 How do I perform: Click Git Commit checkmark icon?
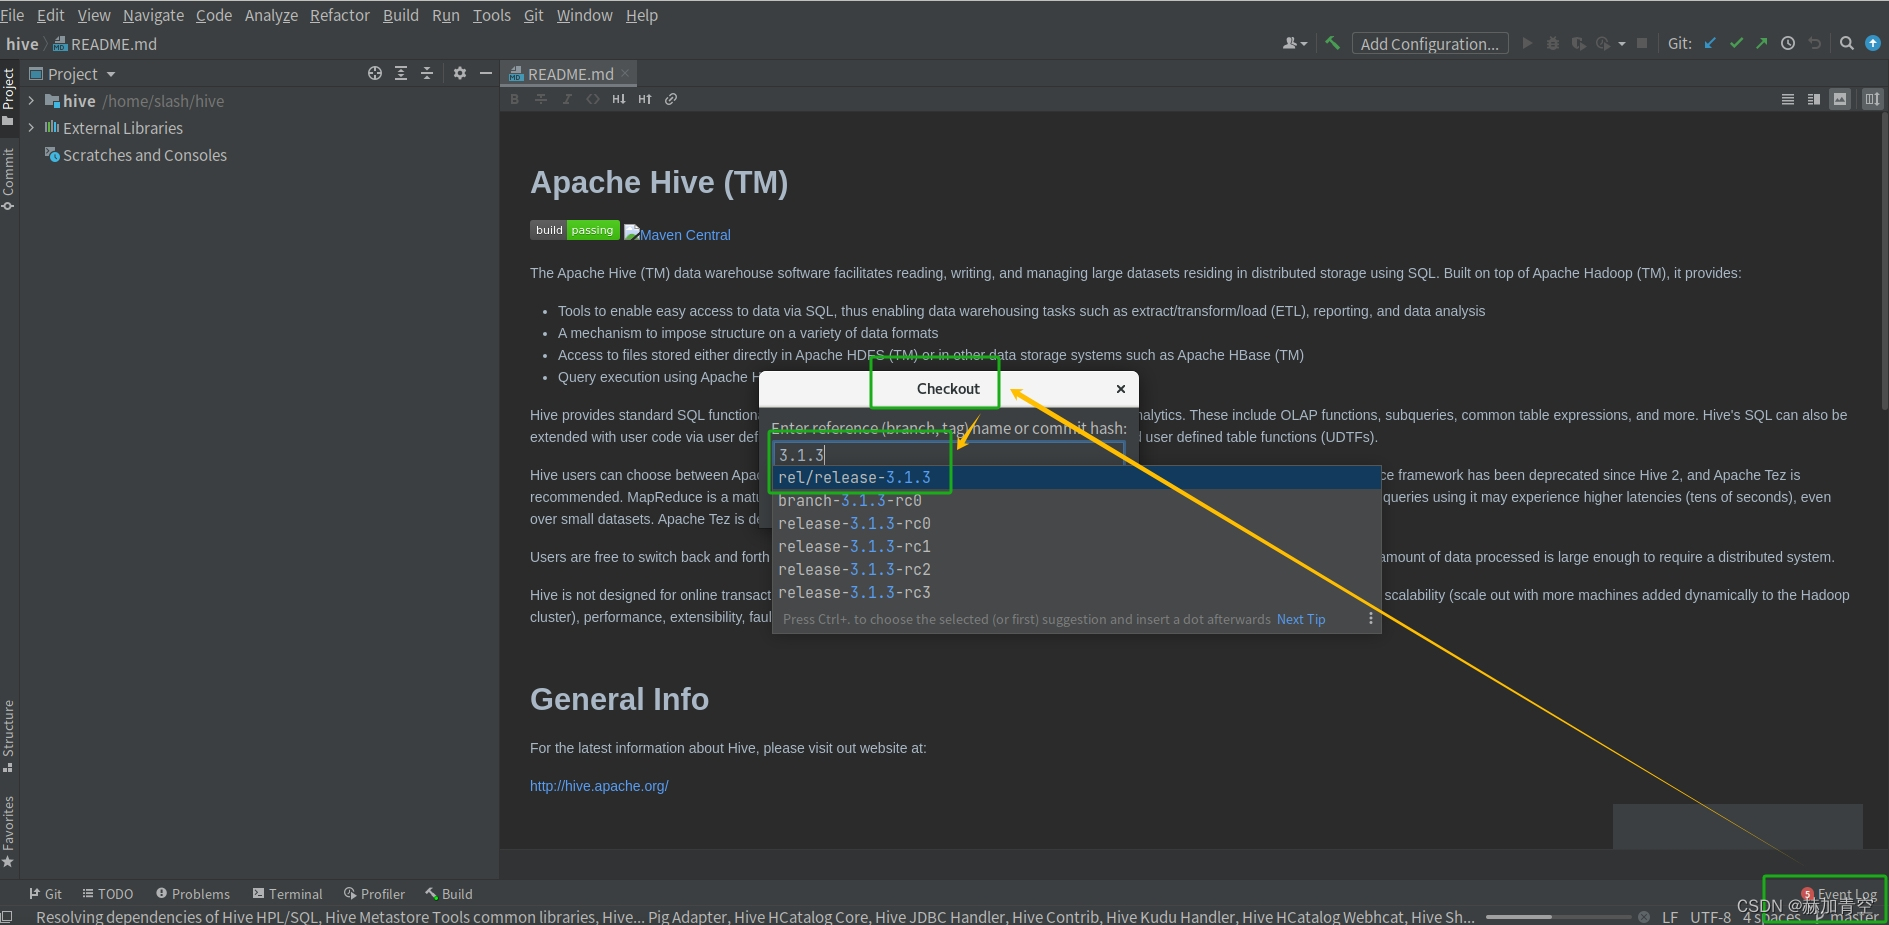click(1736, 43)
